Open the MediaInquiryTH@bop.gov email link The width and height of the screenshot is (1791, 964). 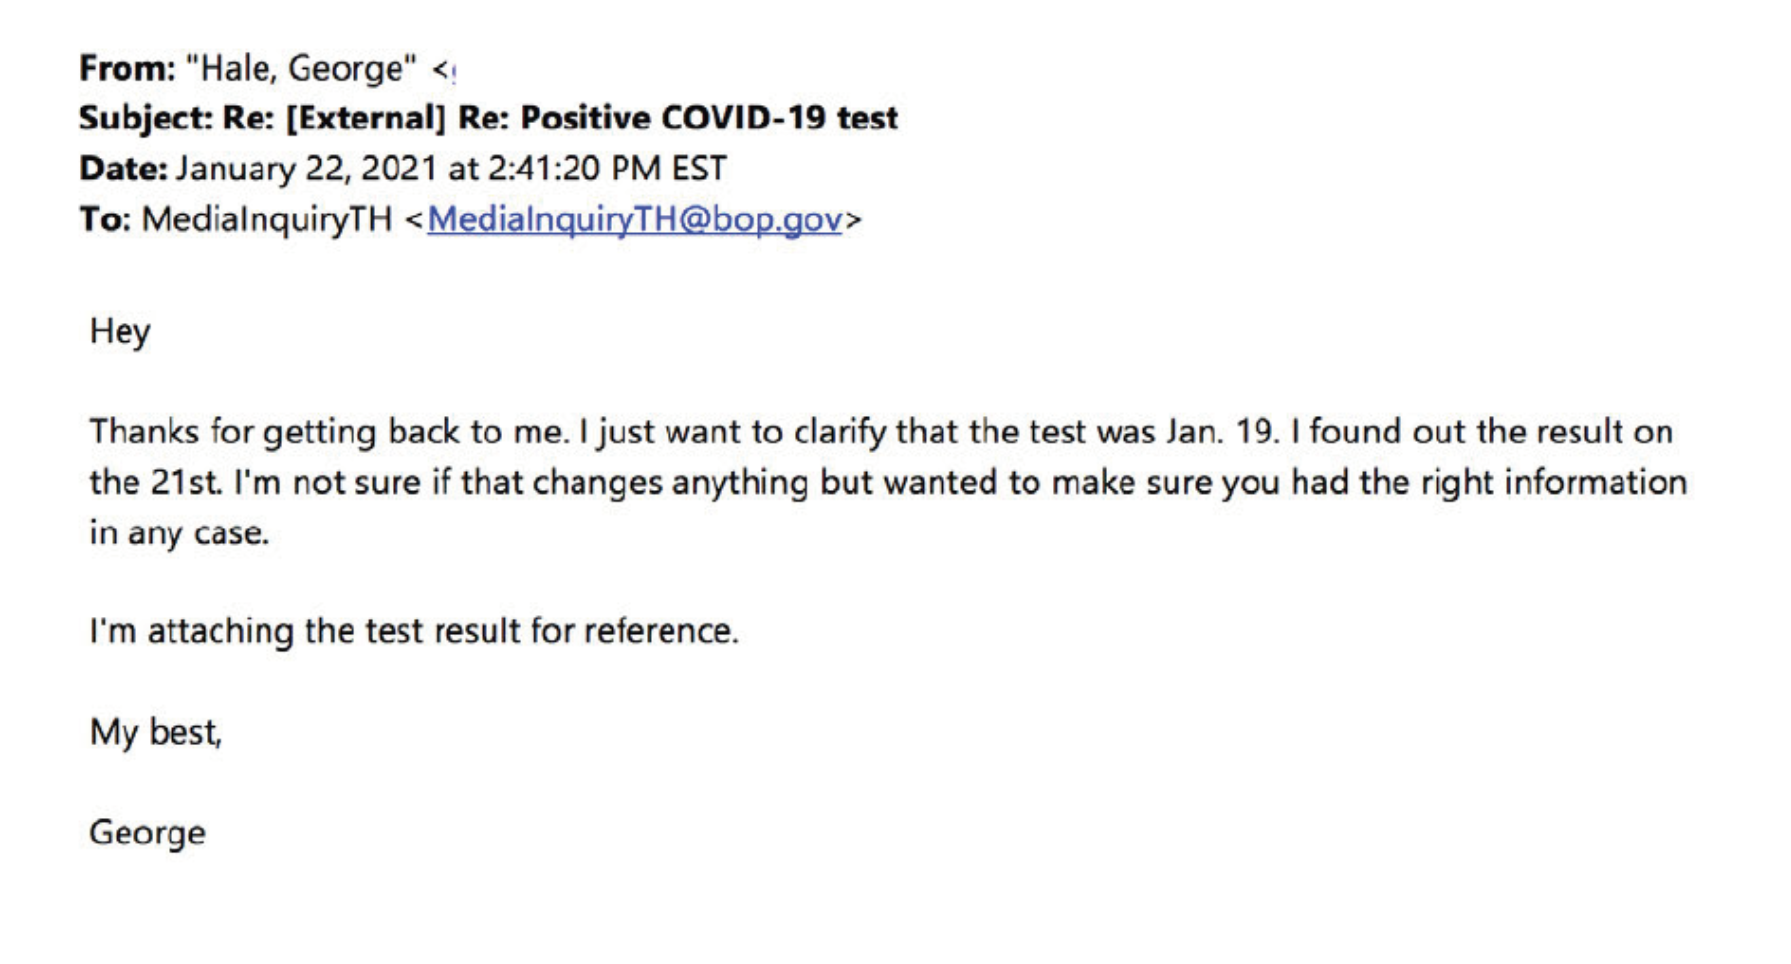click(x=634, y=219)
